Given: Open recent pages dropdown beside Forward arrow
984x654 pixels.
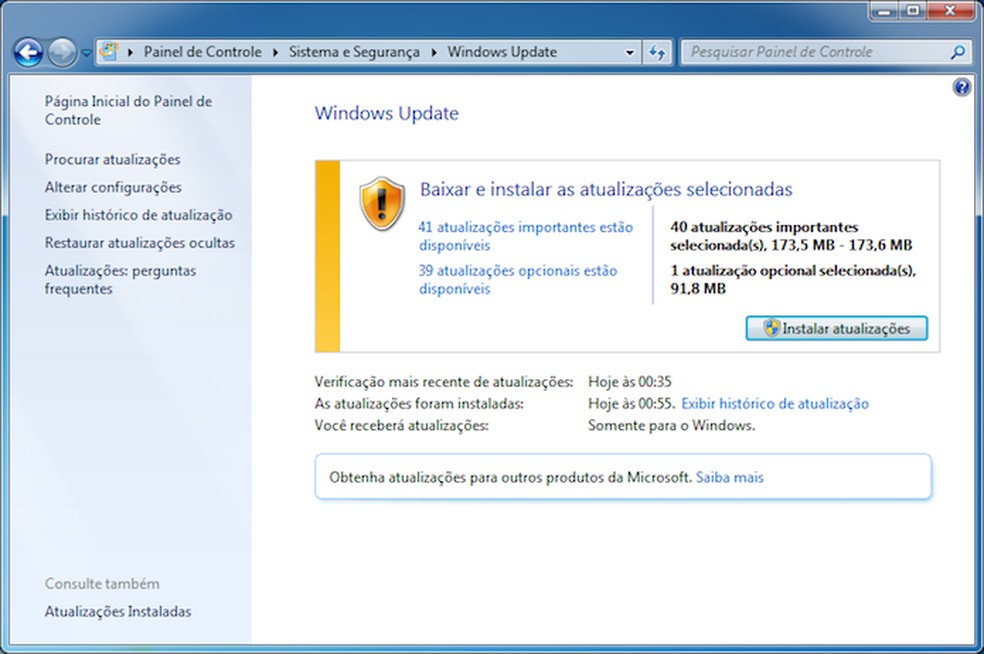Looking at the screenshot, I should 87,53.
